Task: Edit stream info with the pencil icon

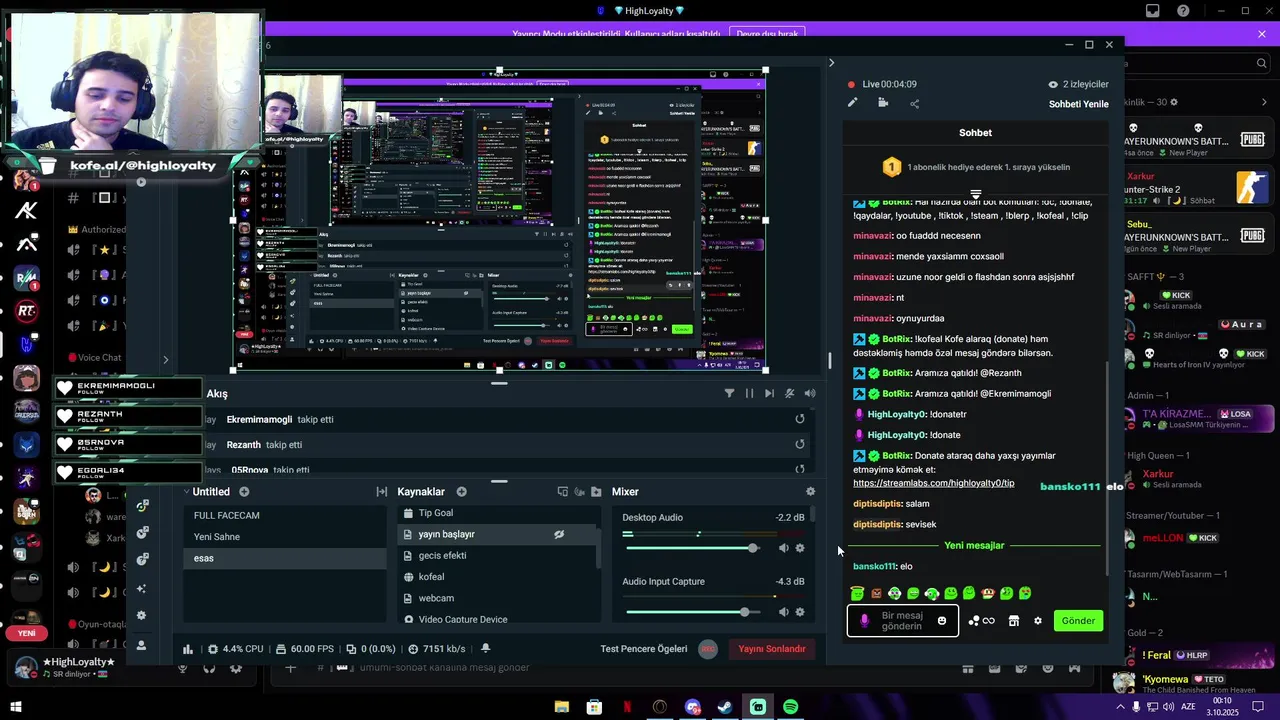Action: [852, 103]
